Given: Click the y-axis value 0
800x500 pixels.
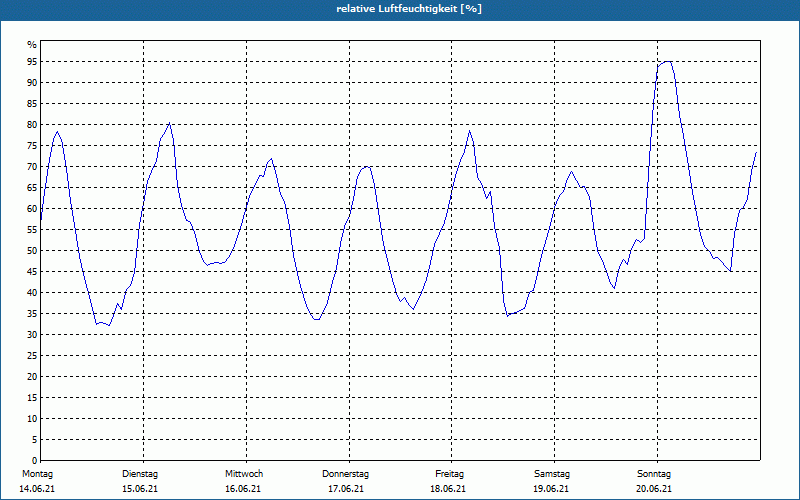Looking at the screenshot, I should (35, 461).
